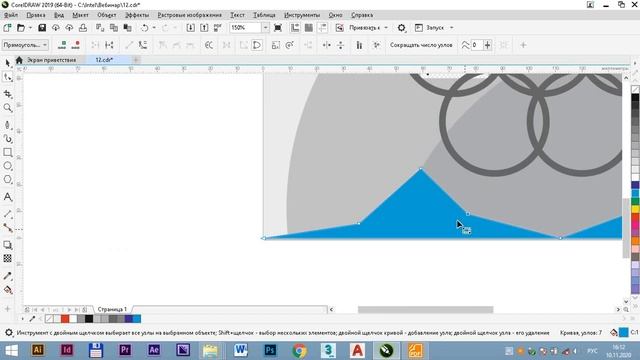Image resolution: width=640 pixels, height=360 pixels.
Task: Expand the "Привязать к" snap dropdown
Action: coord(386,28)
